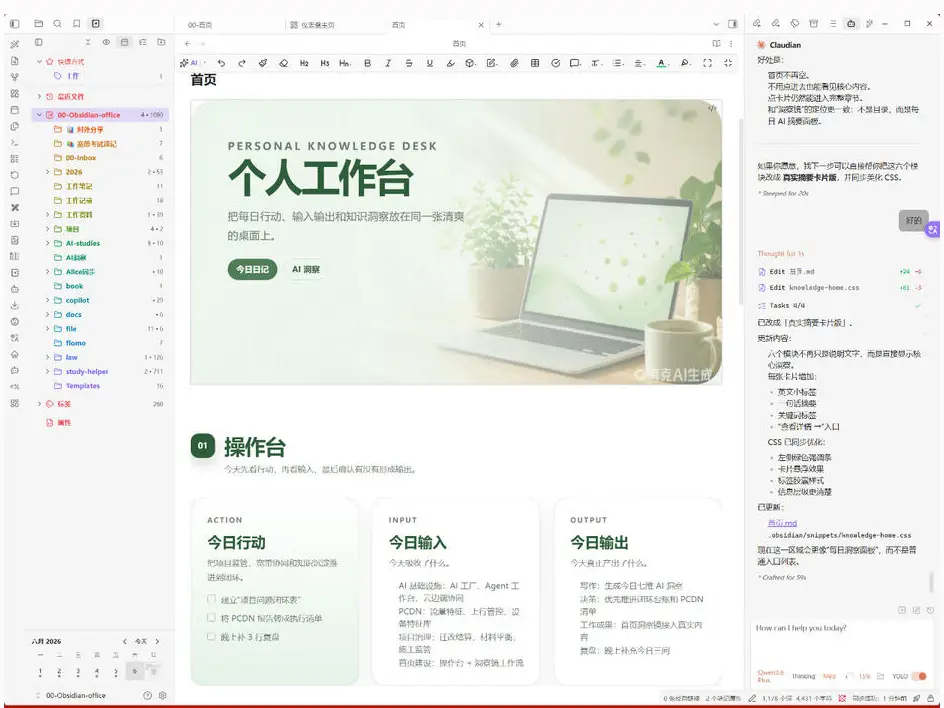Screen dimensions: 944x708
Task: Click the 今天 button in calendar
Action: pos(141,641)
